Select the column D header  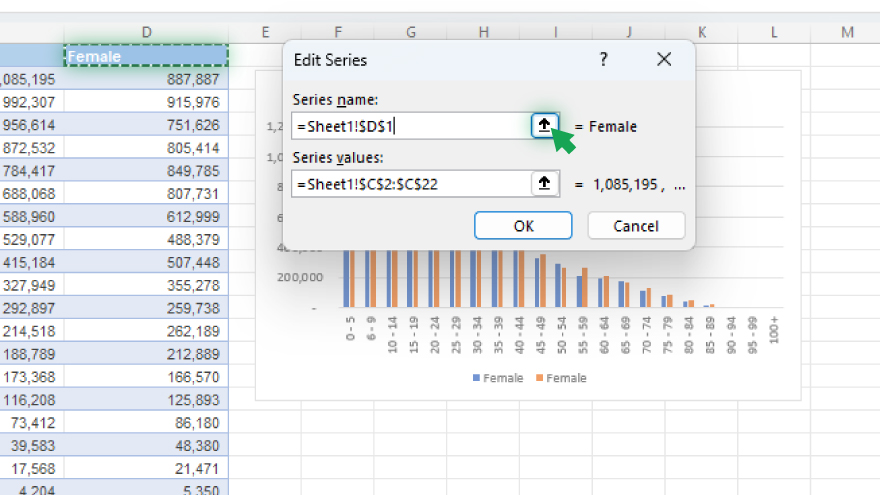147,33
